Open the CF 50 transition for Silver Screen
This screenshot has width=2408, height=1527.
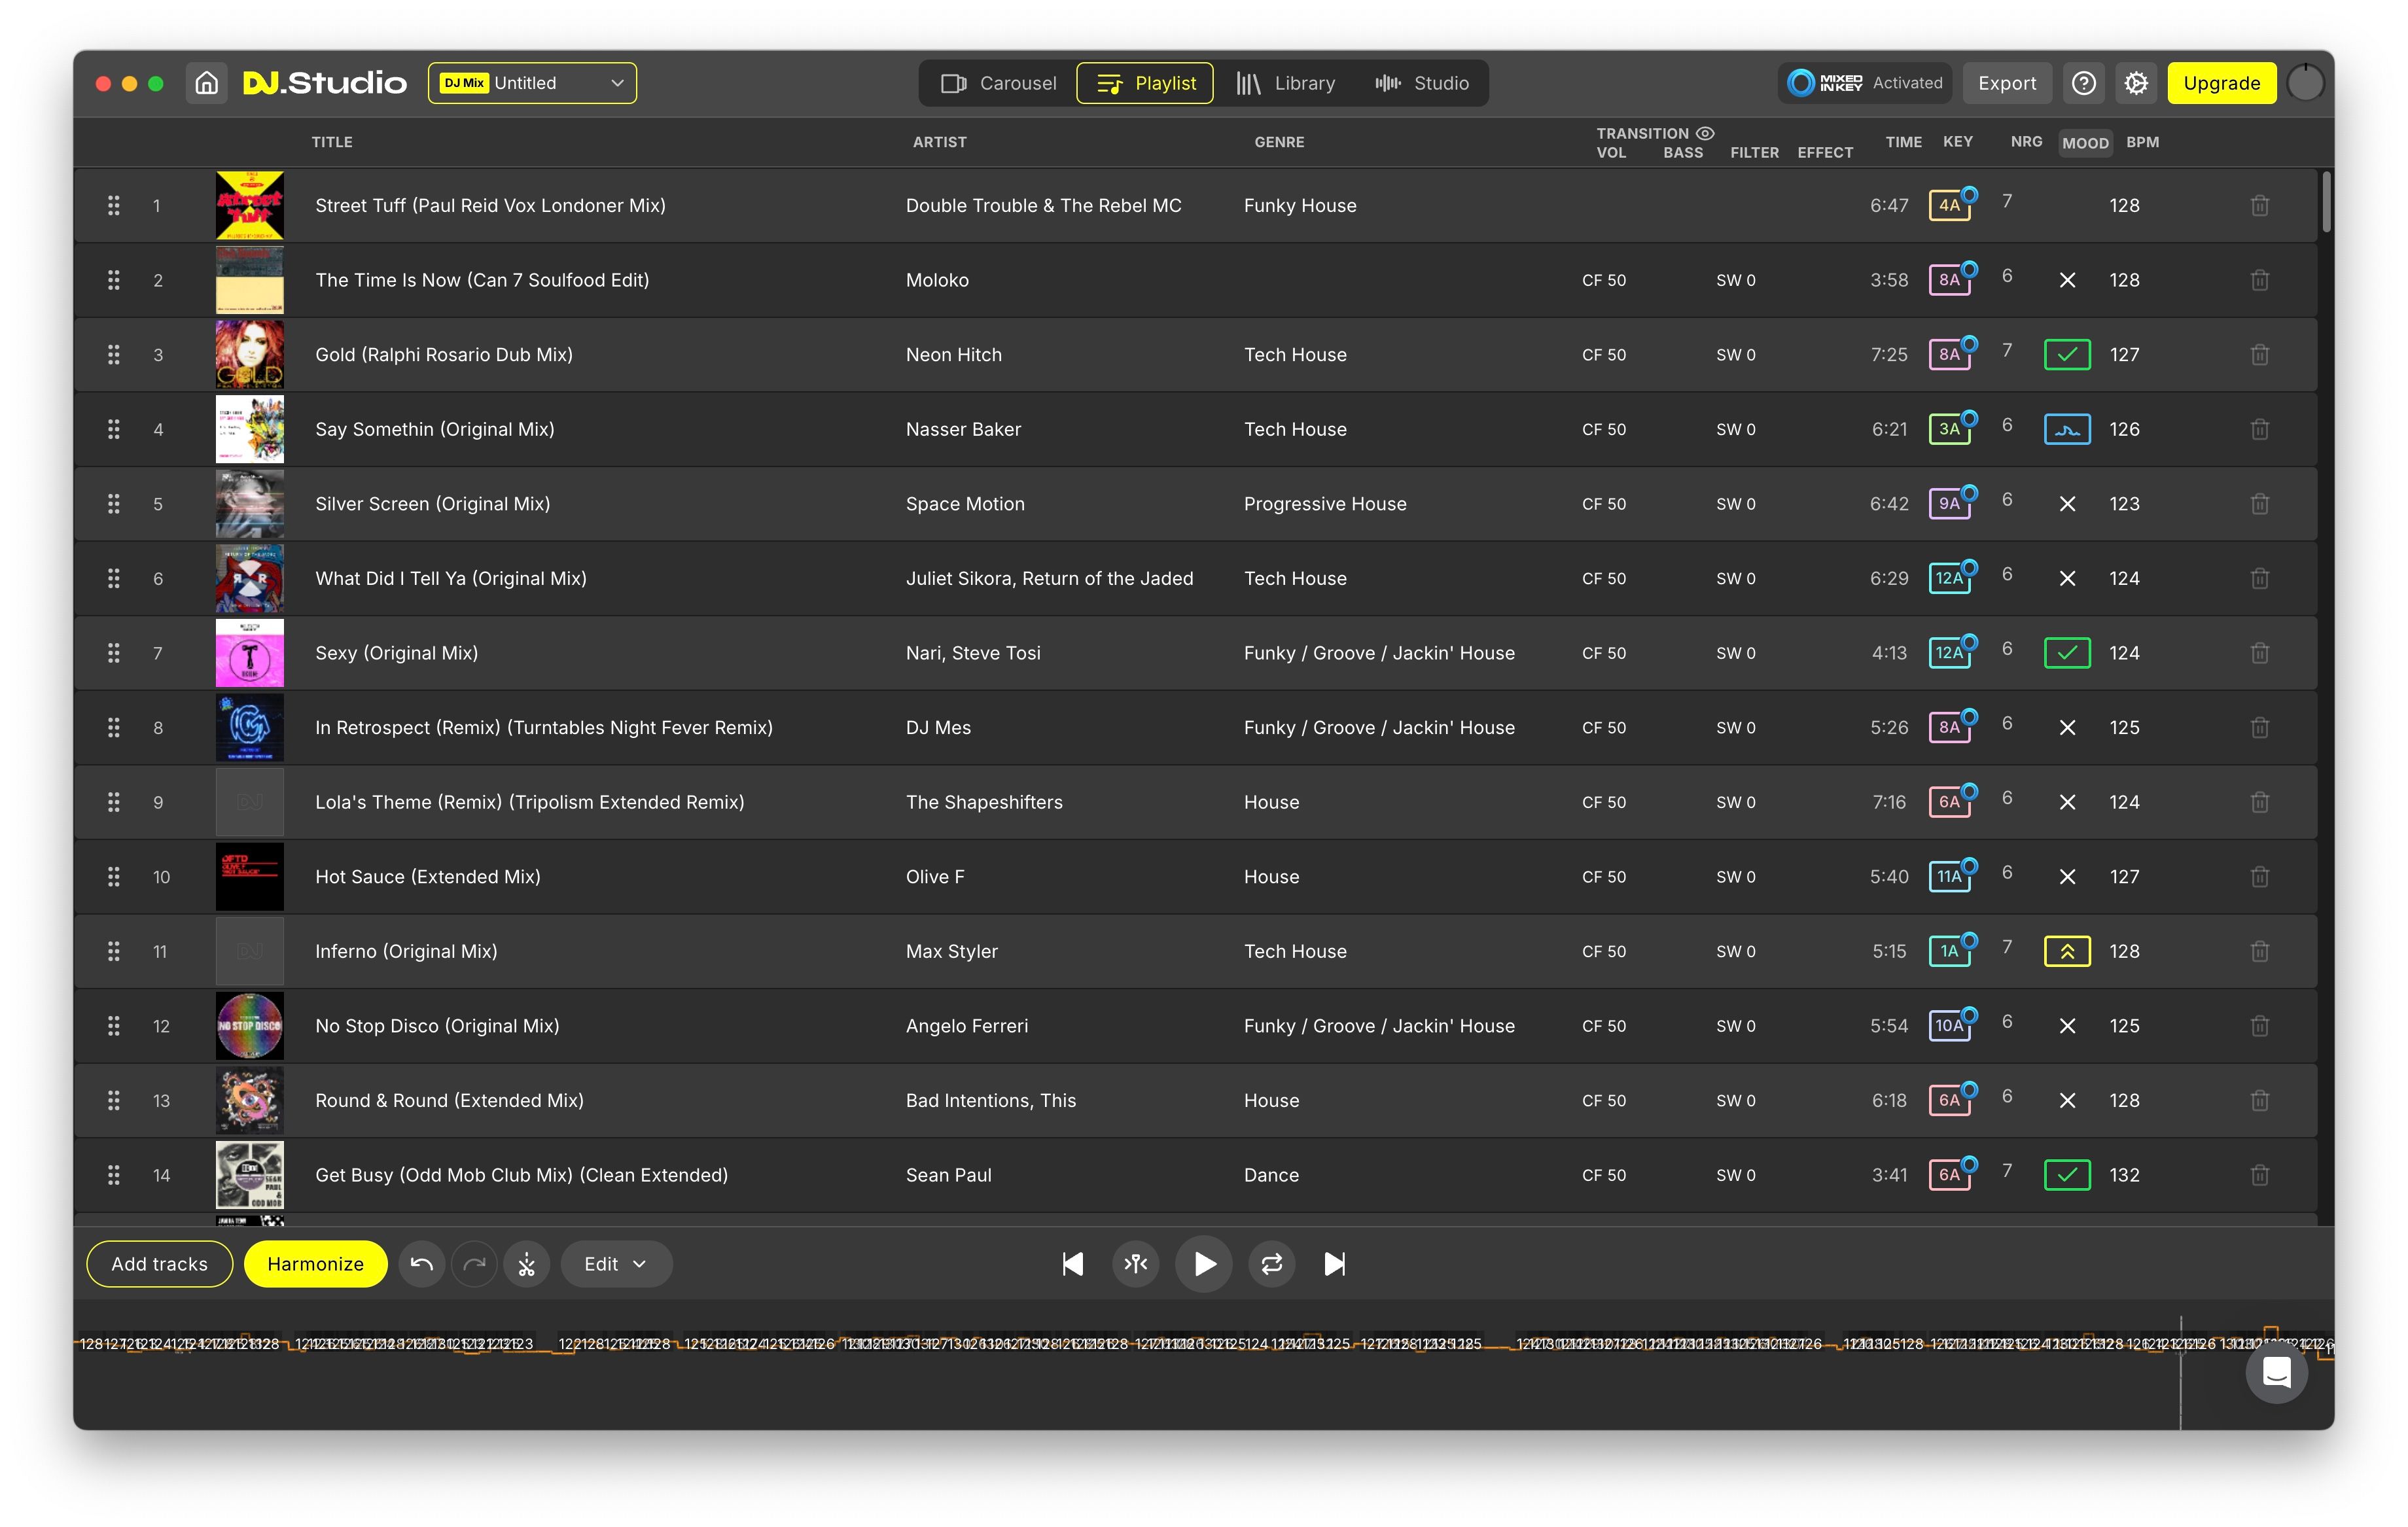click(x=1604, y=504)
